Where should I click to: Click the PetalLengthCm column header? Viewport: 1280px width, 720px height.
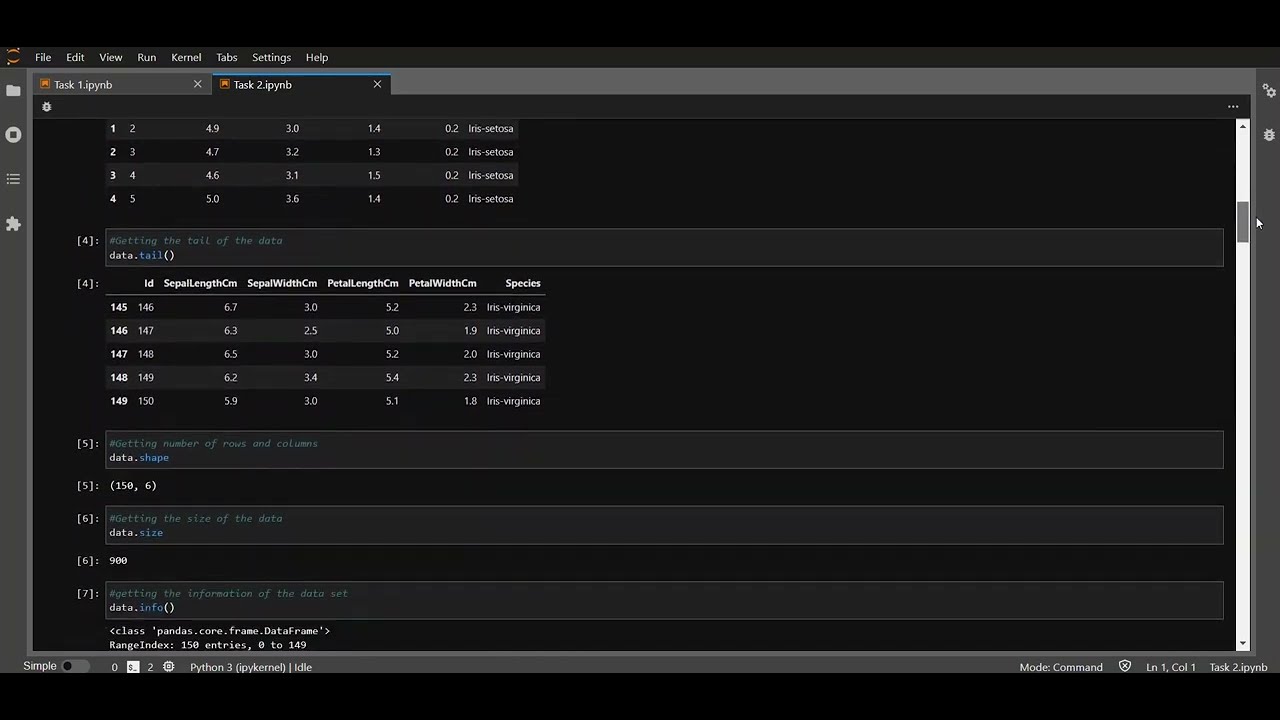[363, 284]
